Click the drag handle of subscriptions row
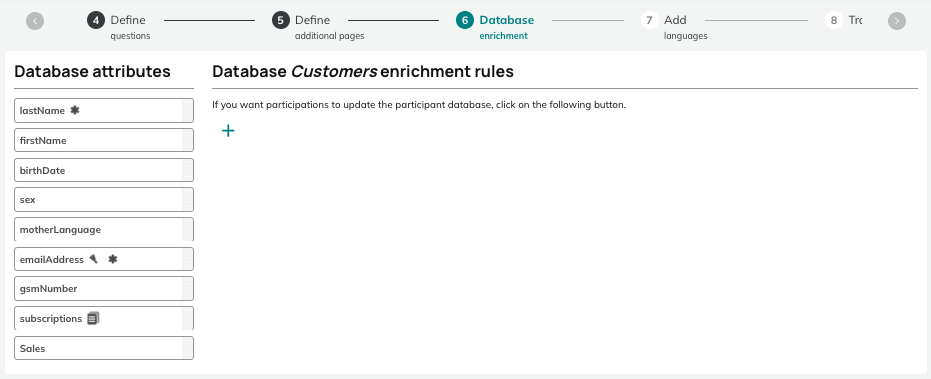The image size is (931, 379). (x=187, y=318)
